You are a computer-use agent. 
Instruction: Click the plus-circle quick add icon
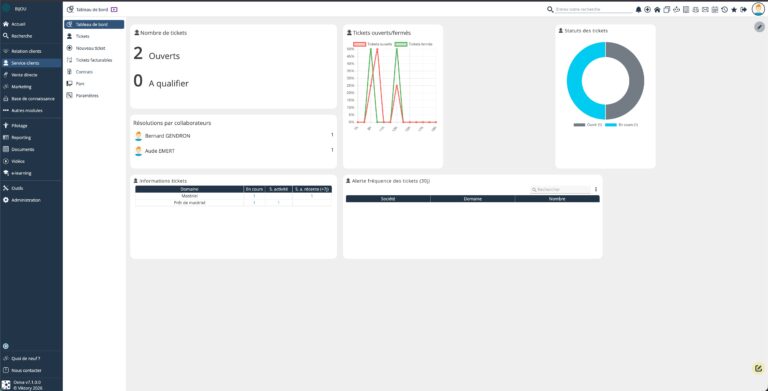coord(648,9)
